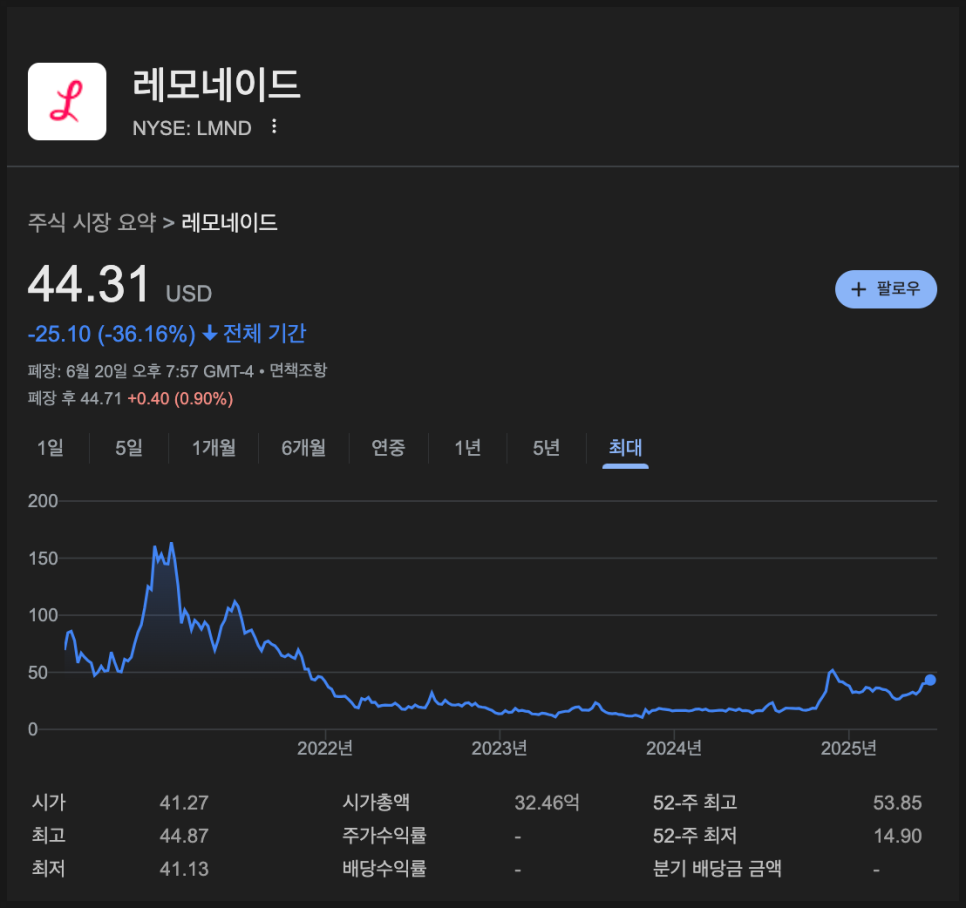
Task: Click the 시가총액 value 32.46억
Action: click(x=547, y=803)
